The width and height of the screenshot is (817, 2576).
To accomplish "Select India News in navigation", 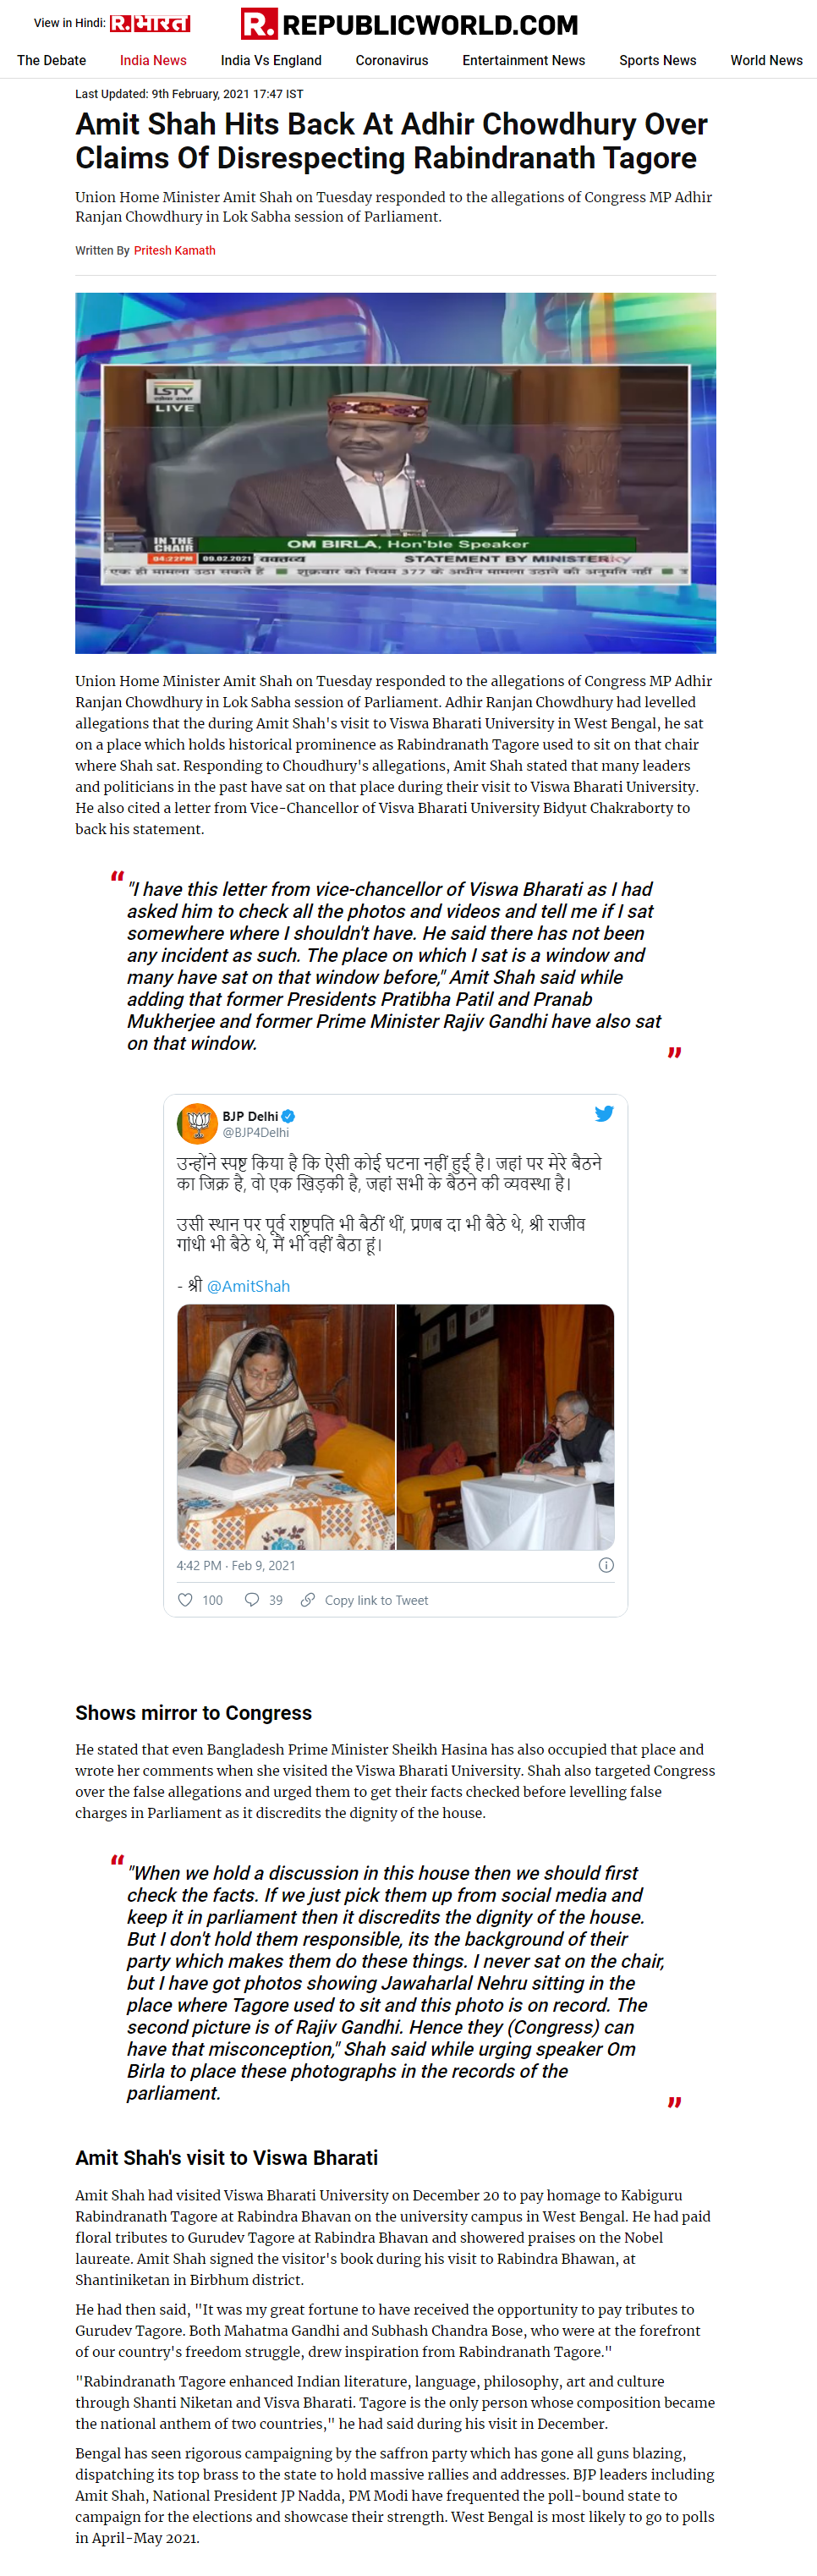I will click(153, 60).
